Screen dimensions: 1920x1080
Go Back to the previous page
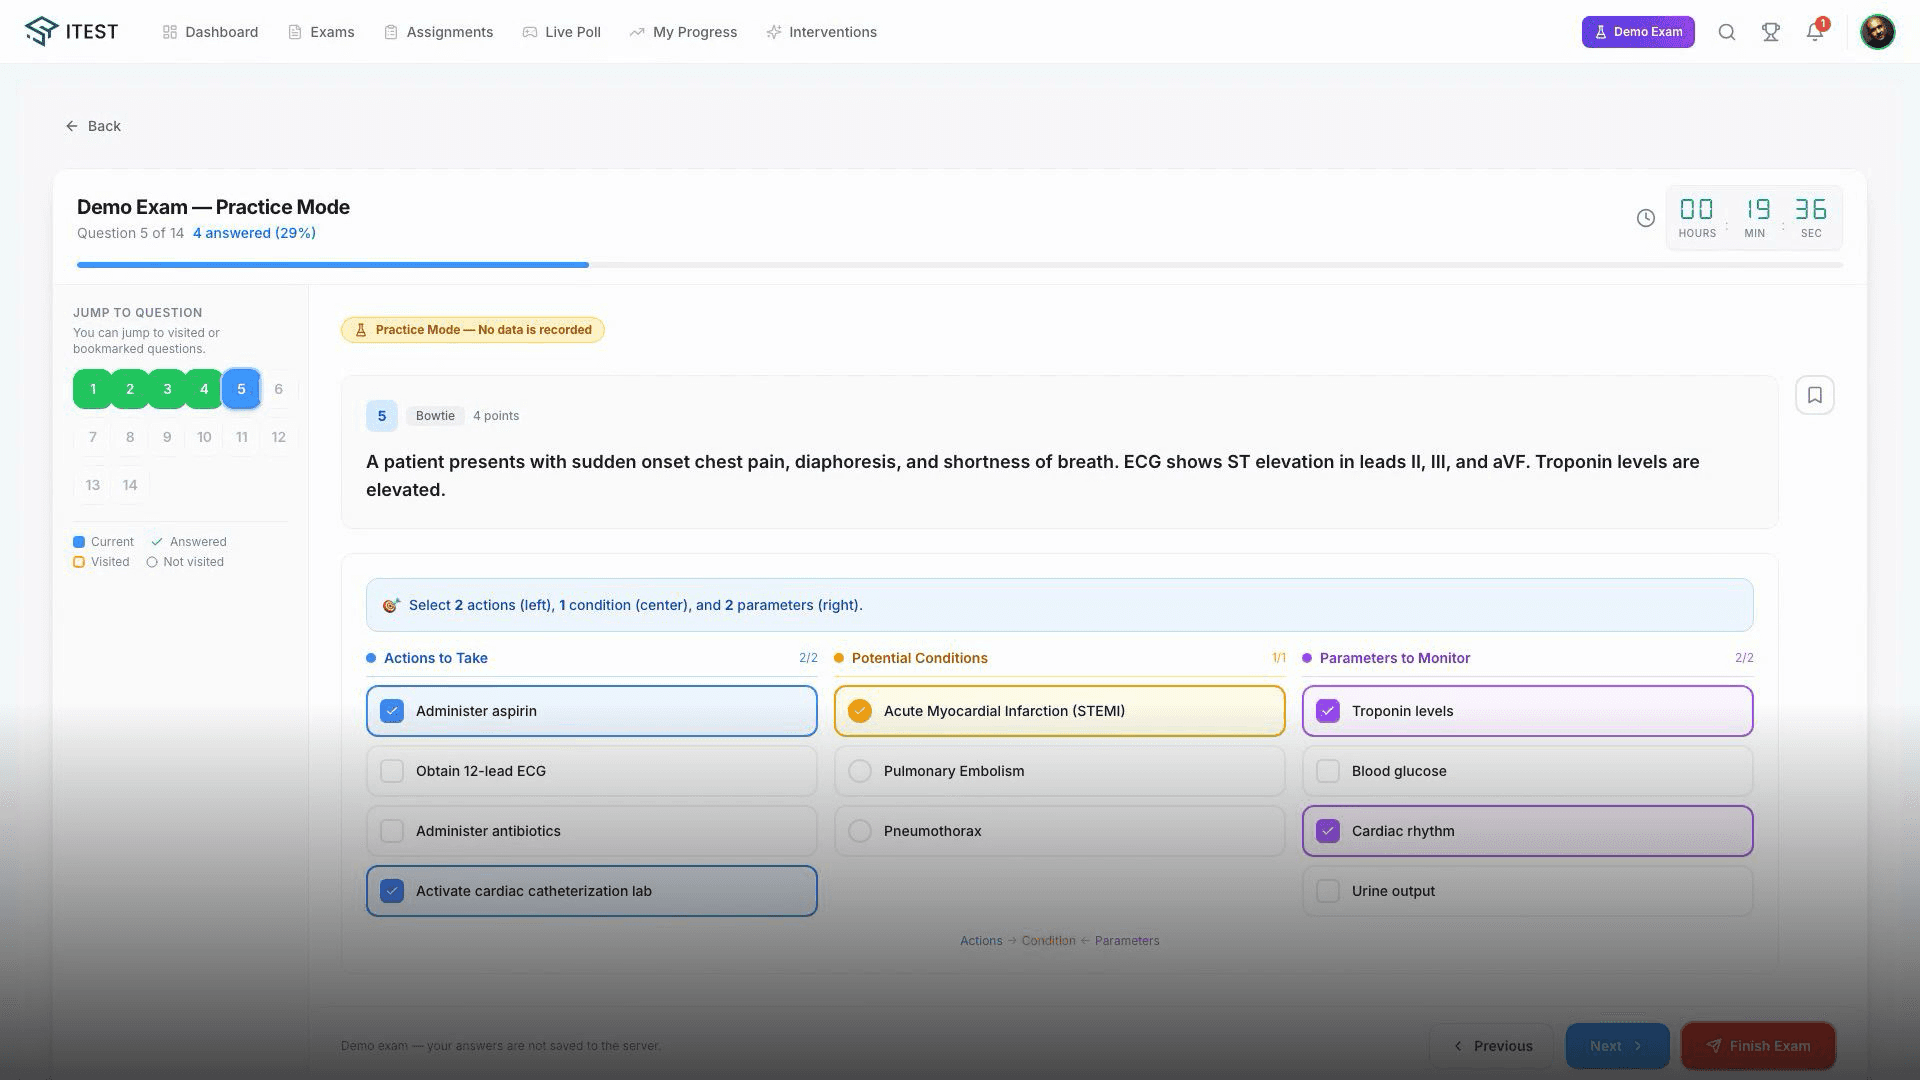(x=93, y=126)
